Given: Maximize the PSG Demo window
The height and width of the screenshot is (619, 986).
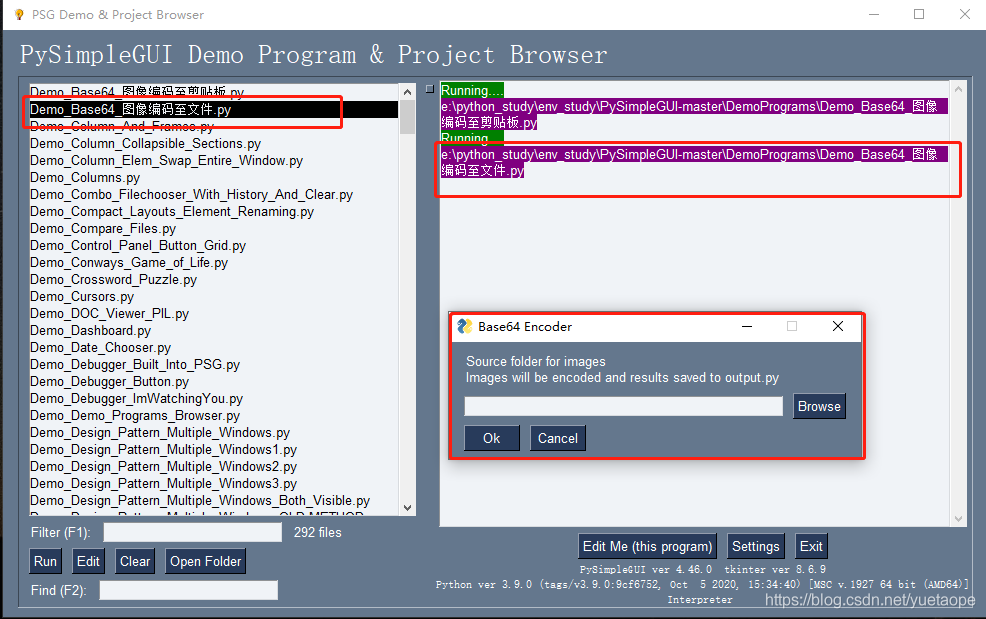Looking at the screenshot, I should [x=919, y=14].
